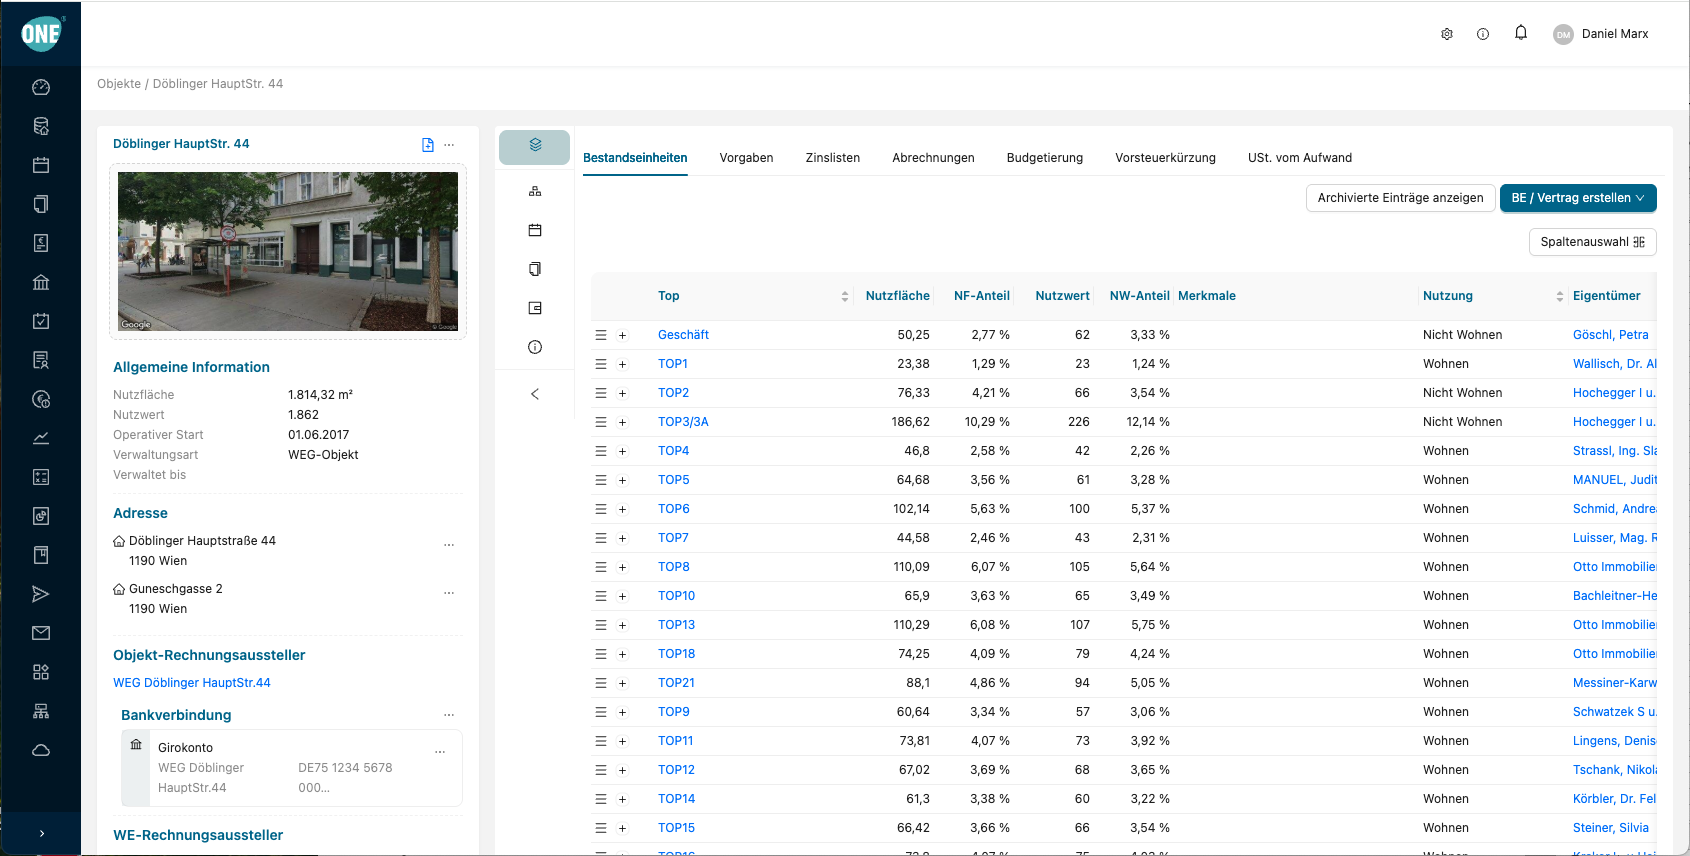Click the info icon in the top header
Viewport: 1690px width, 856px height.
1483,34
